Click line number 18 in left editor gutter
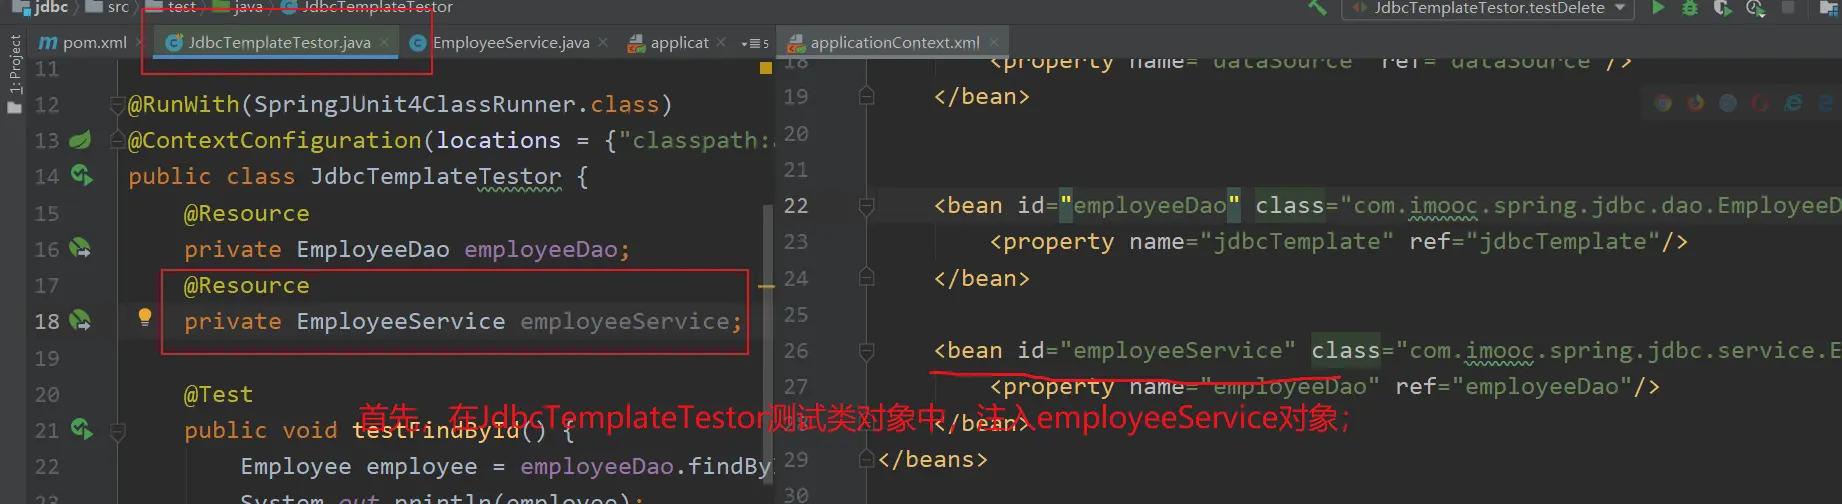The width and height of the screenshot is (1842, 504). pyautogui.click(x=47, y=321)
